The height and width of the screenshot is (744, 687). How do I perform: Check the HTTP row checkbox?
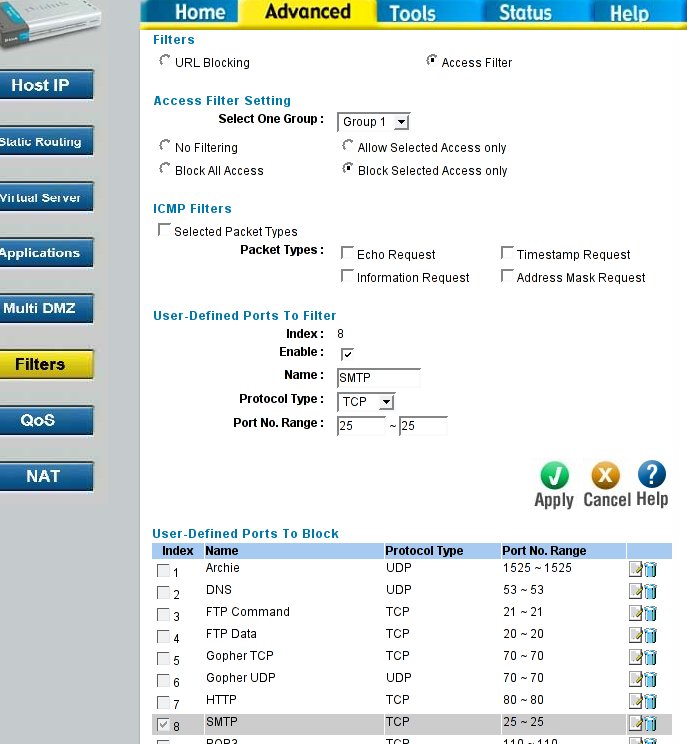click(163, 702)
